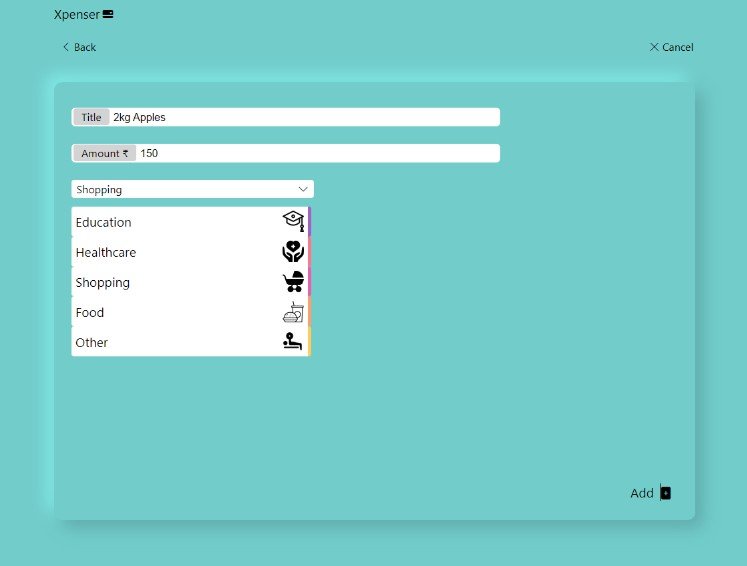Select the Shopping cart icon in list
Viewport: 747px width, 566px height.
pyautogui.click(x=292, y=282)
